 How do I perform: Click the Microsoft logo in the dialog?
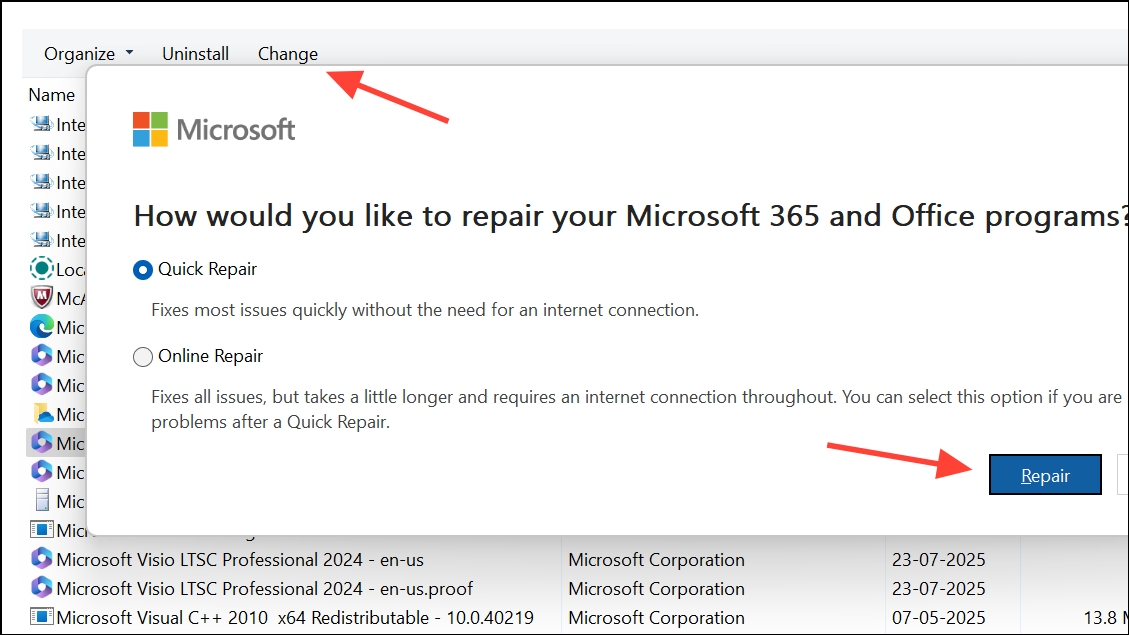click(214, 130)
